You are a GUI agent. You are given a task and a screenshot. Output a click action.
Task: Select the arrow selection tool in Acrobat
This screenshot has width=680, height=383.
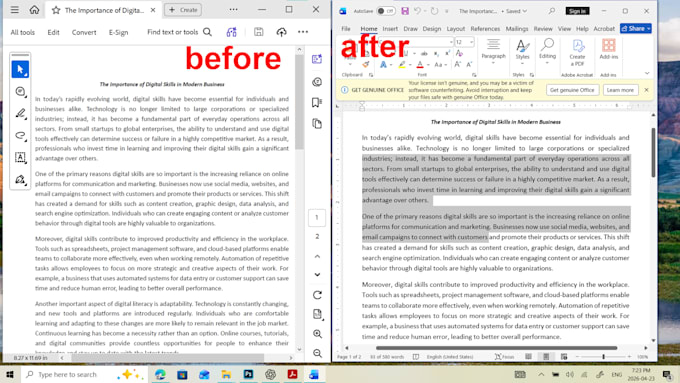(20, 69)
